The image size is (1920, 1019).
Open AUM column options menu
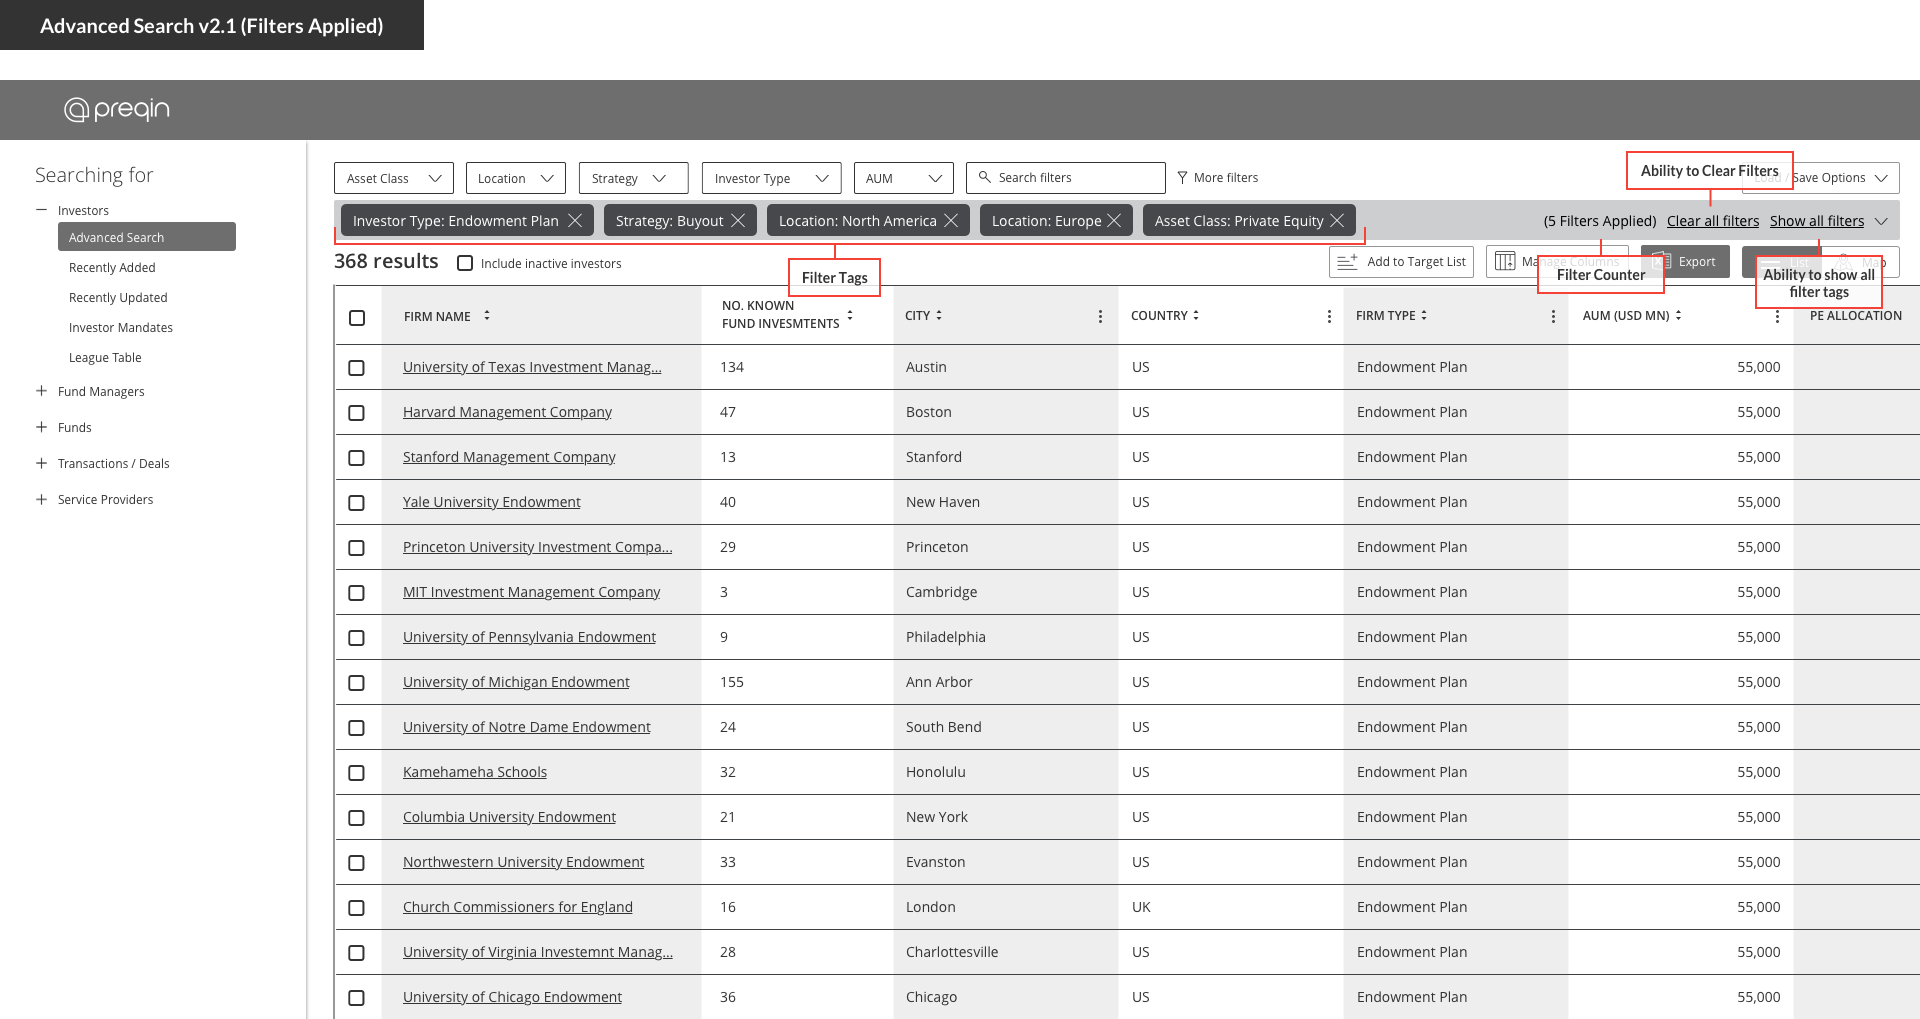click(1777, 316)
